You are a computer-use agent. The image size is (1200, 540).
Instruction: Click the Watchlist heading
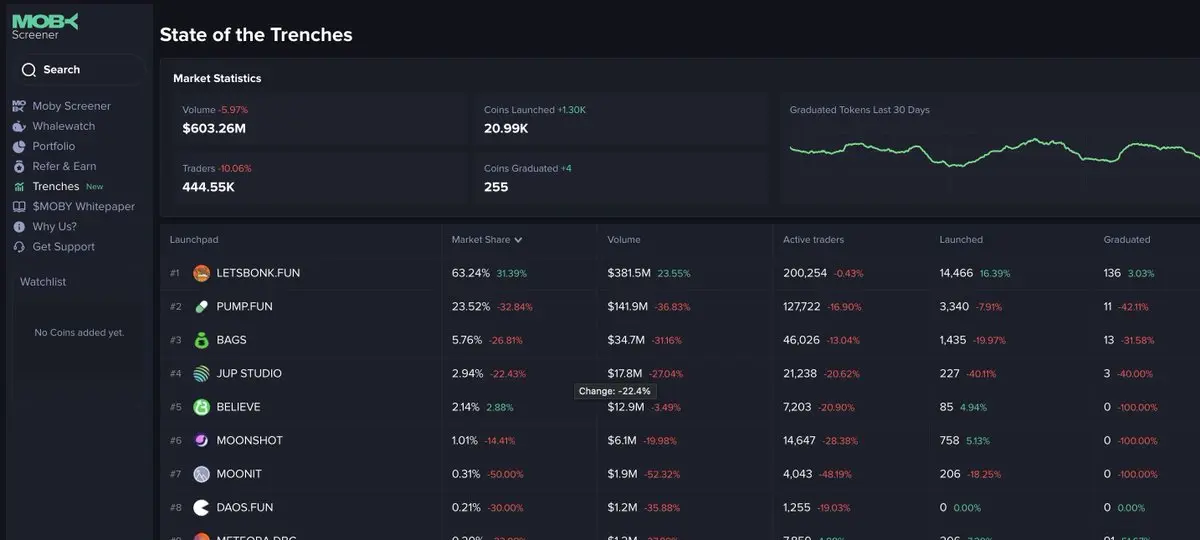coord(43,282)
